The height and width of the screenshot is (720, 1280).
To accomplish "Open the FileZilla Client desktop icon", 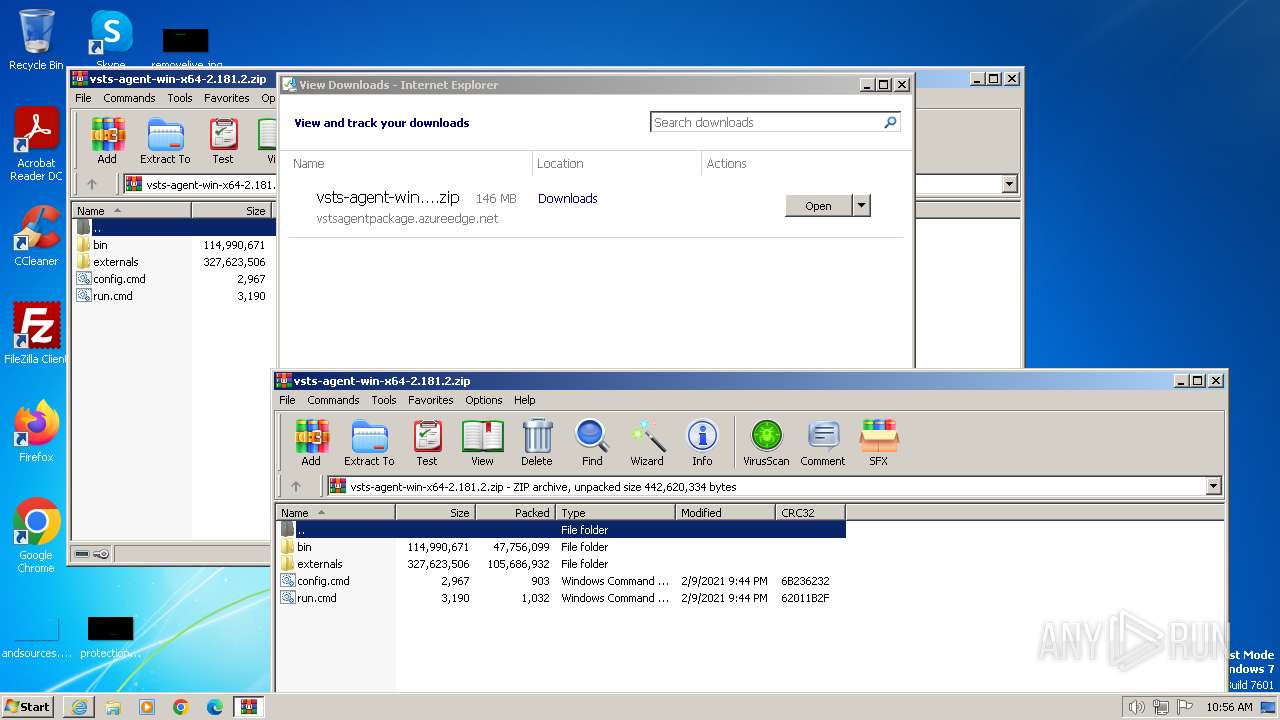I will [x=36, y=333].
